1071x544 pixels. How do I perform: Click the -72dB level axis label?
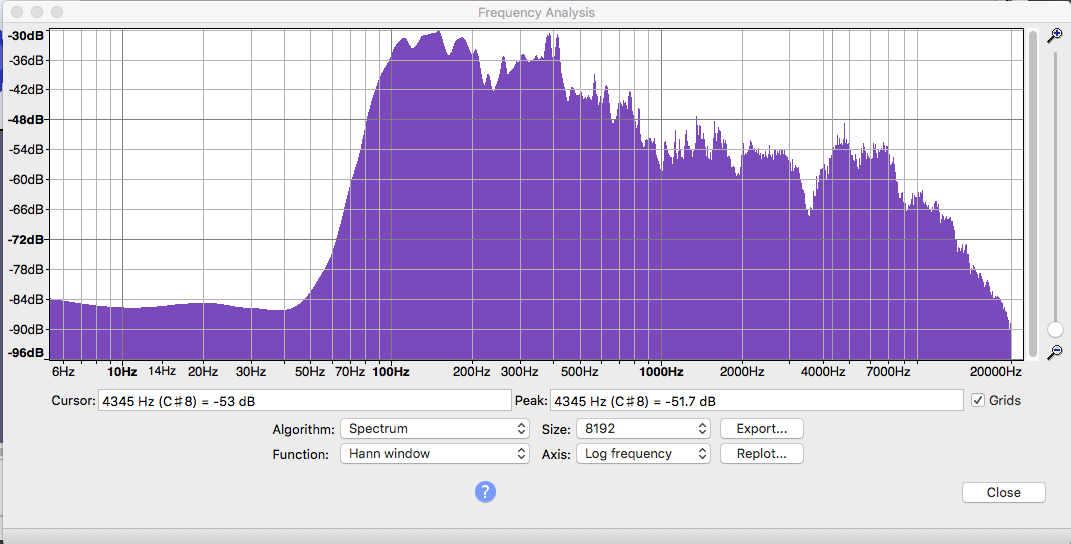pyautogui.click(x=25, y=240)
